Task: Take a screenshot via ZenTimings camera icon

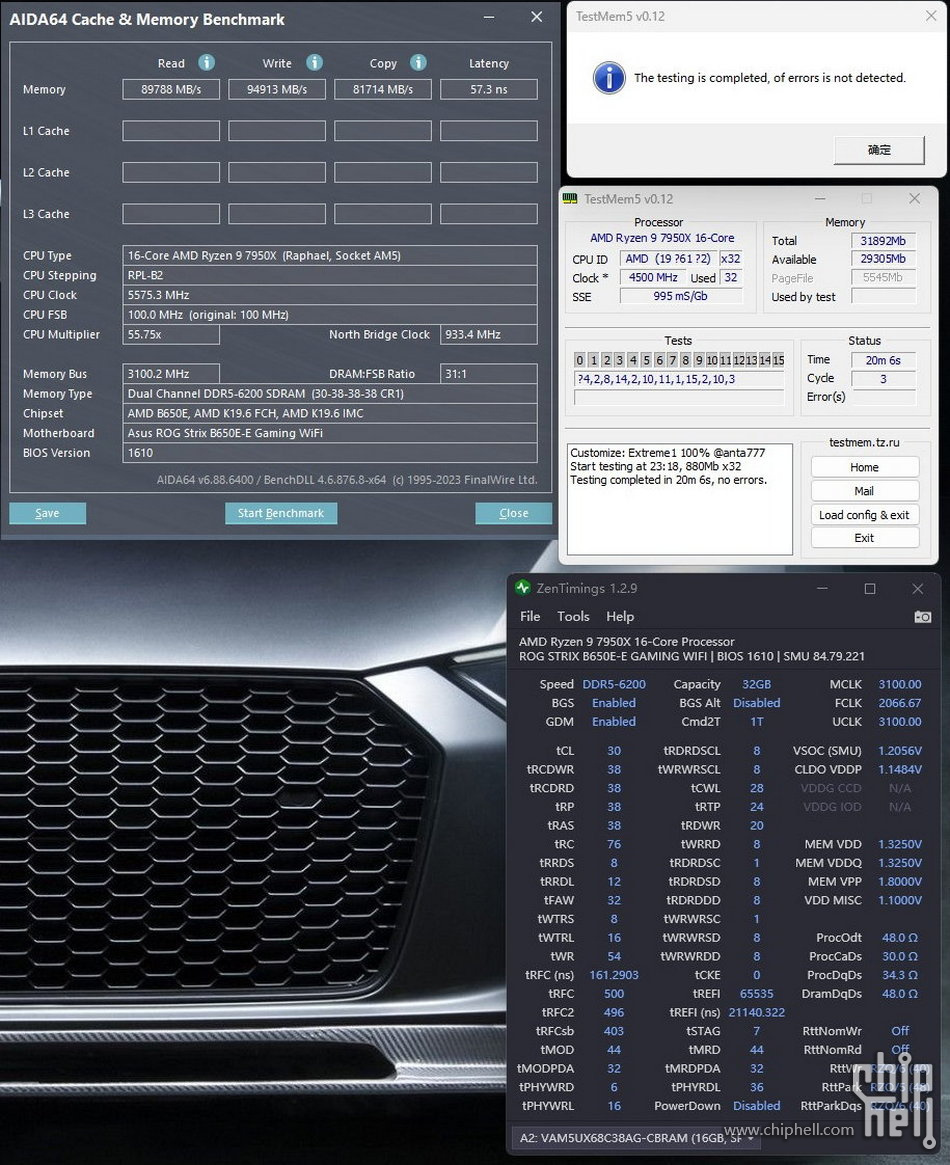Action: click(923, 617)
